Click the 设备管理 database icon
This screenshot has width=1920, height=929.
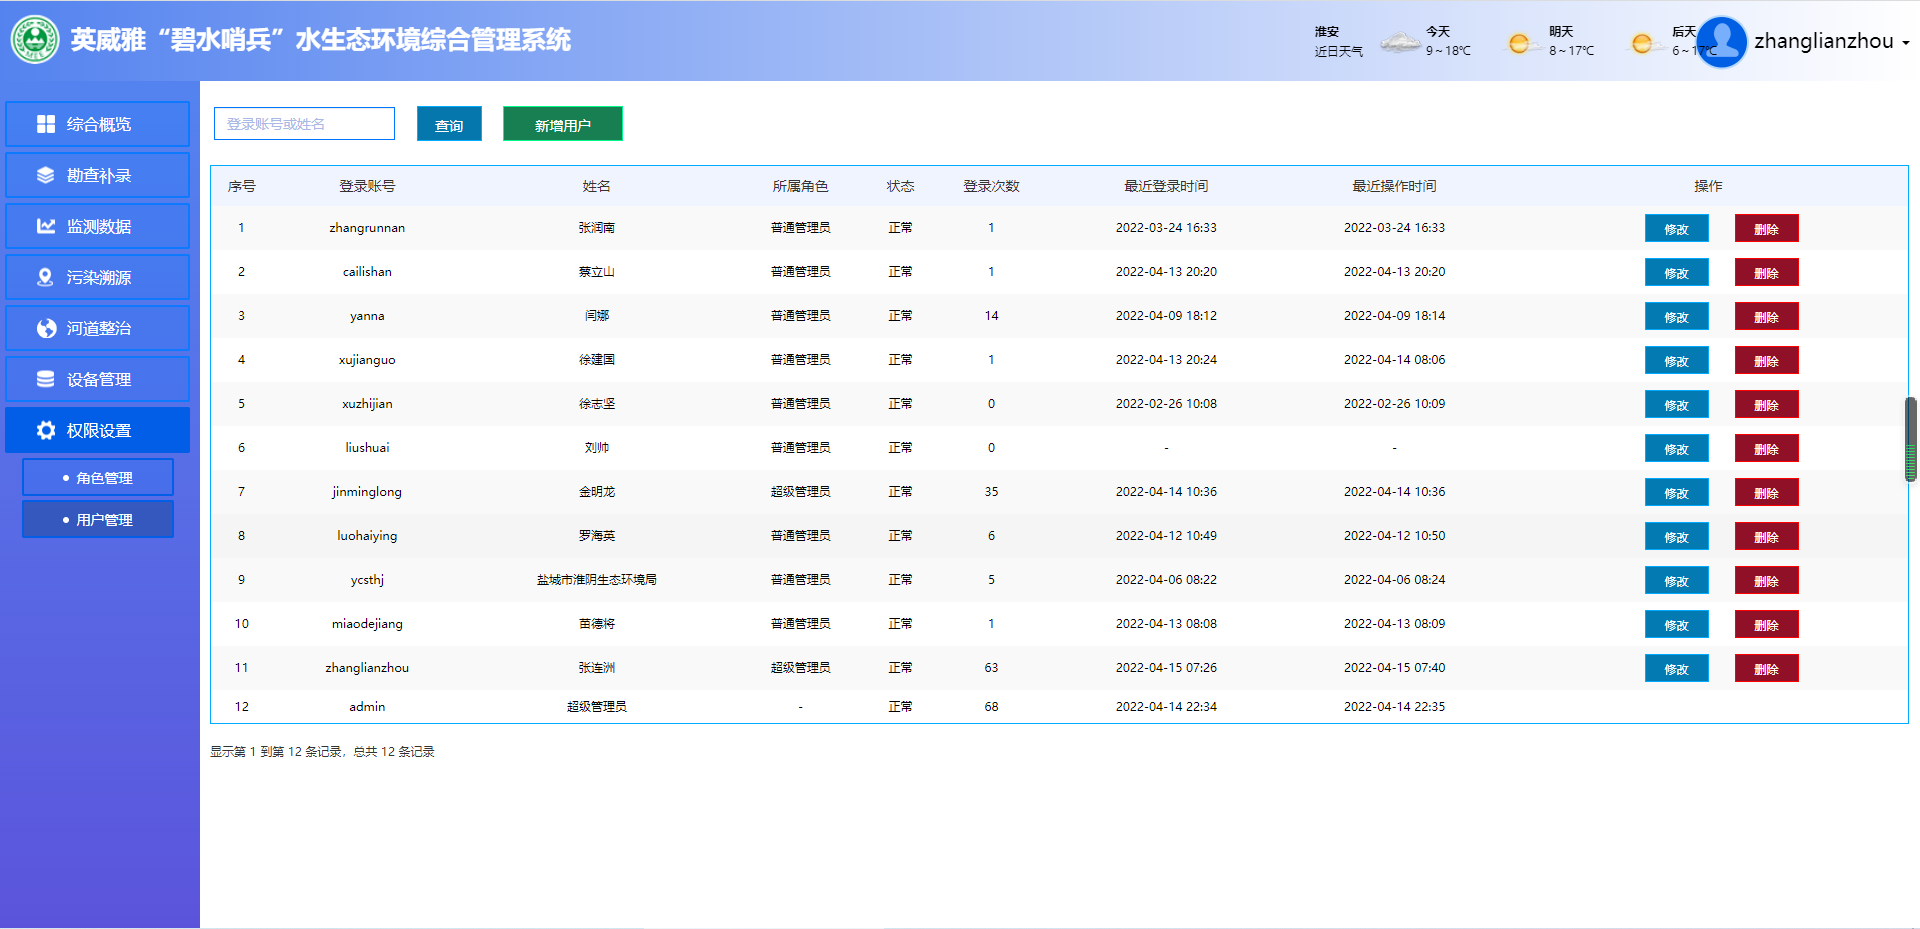pos(46,379)
